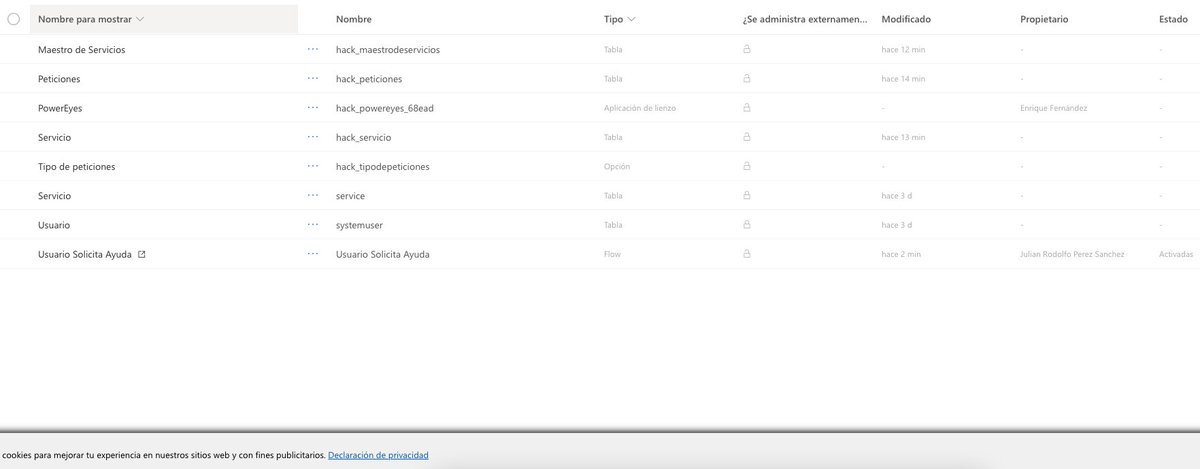
Task: Click lock icon in service row
Action: pos(746,196)
